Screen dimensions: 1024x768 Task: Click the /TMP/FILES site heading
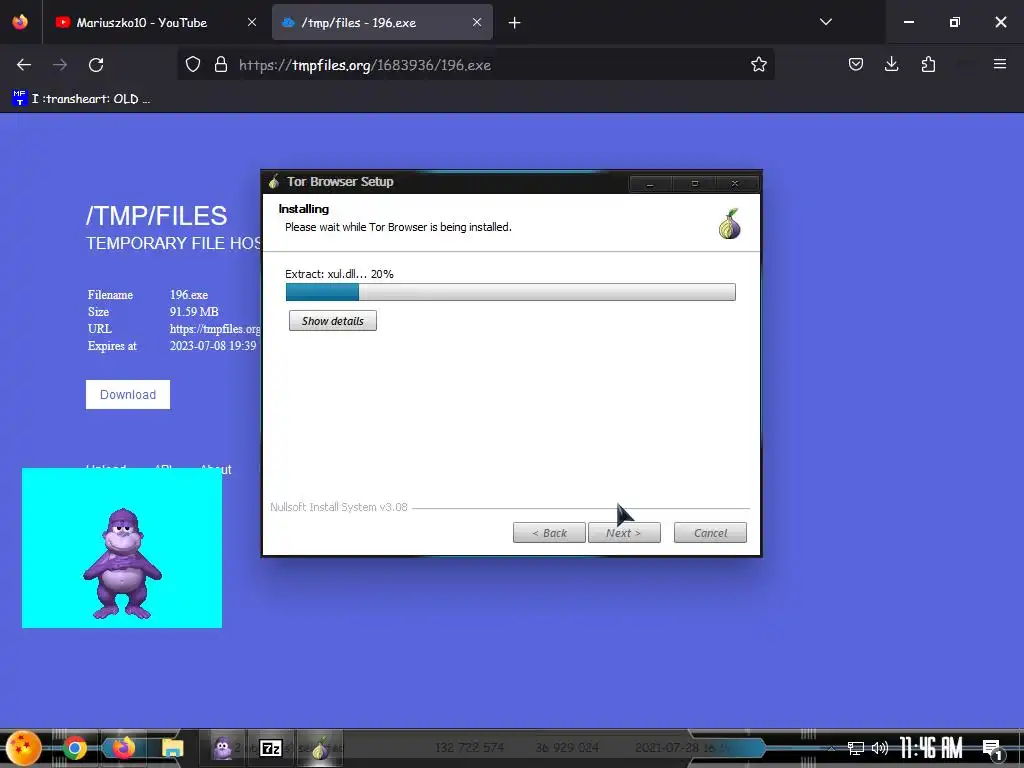click(157, 216)
